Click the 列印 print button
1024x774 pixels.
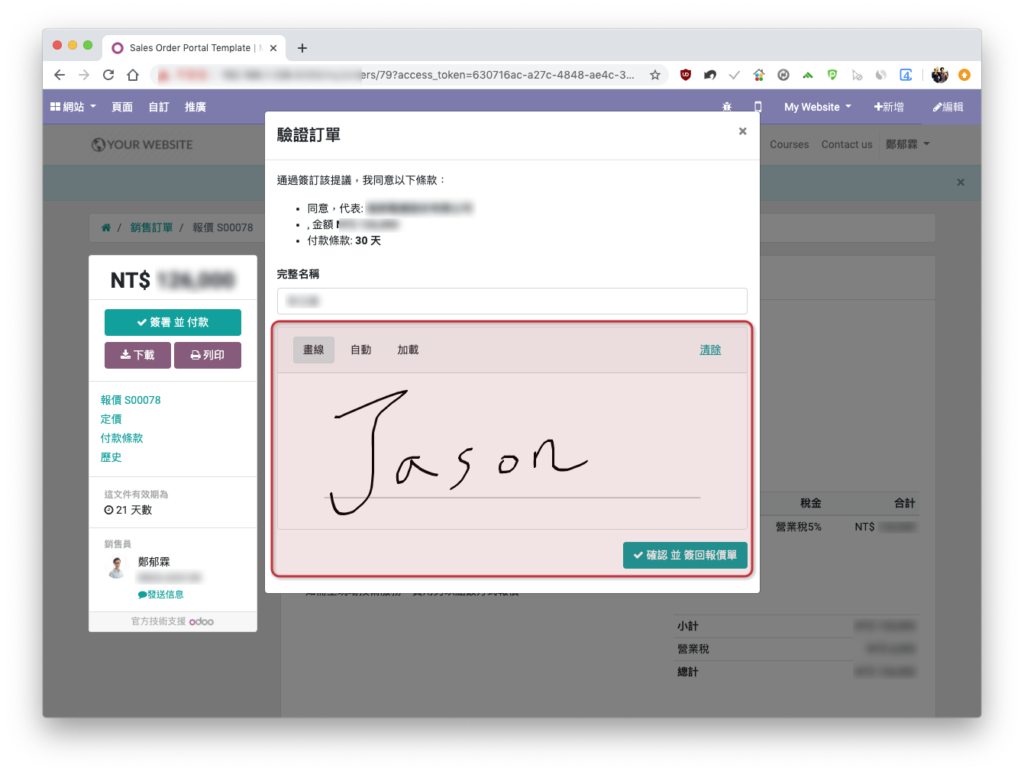[x=208, y=355]
